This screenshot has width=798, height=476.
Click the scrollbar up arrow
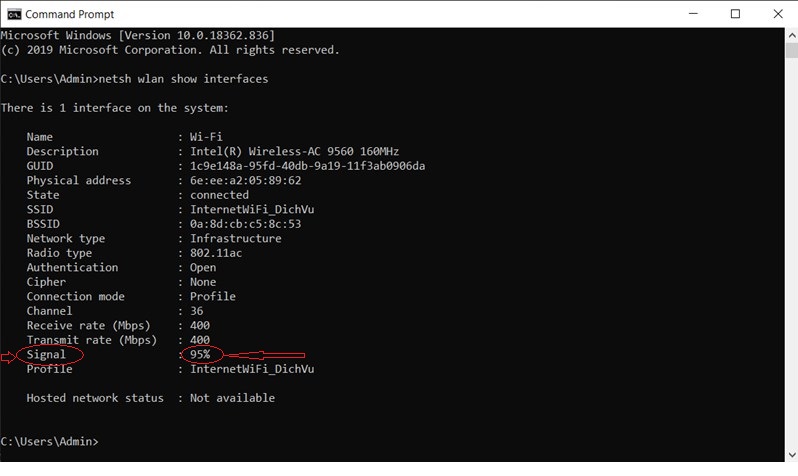(x=791, y=36)
